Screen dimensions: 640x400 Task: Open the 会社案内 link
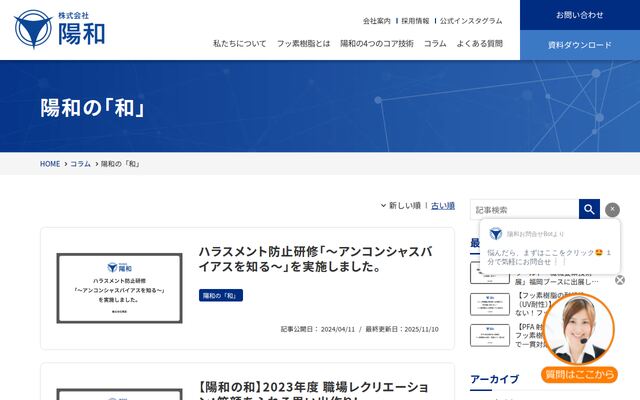(x=376, y=21)
